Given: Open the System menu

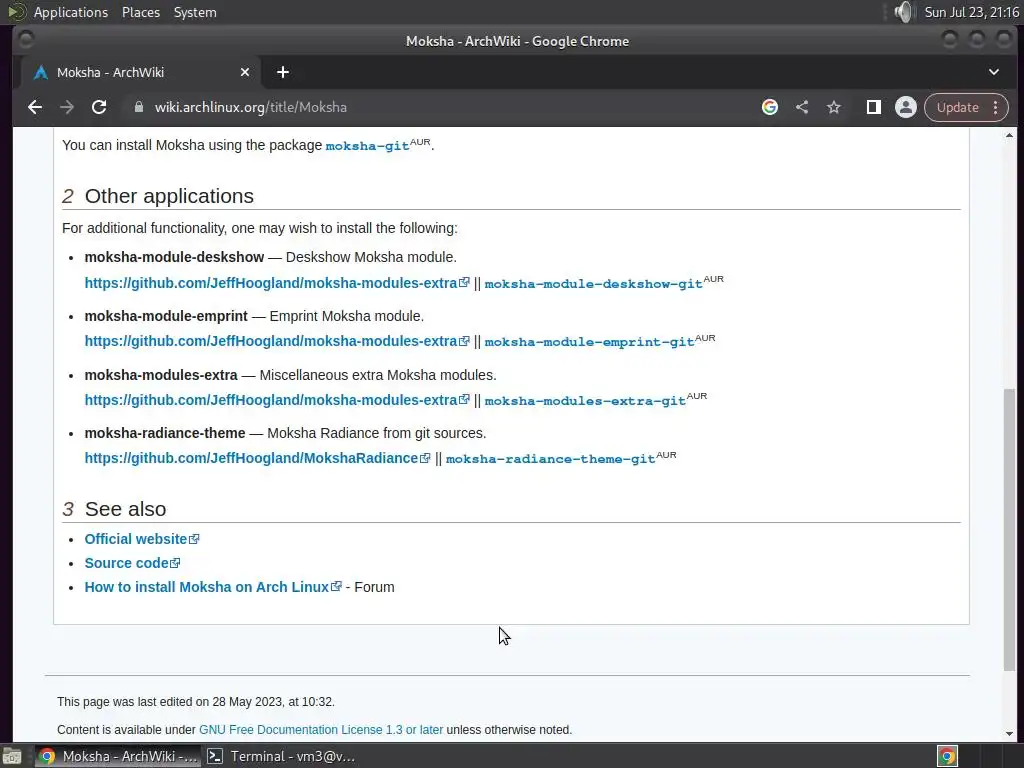Looking at the screenshot, I should click(x=195, y=12).
